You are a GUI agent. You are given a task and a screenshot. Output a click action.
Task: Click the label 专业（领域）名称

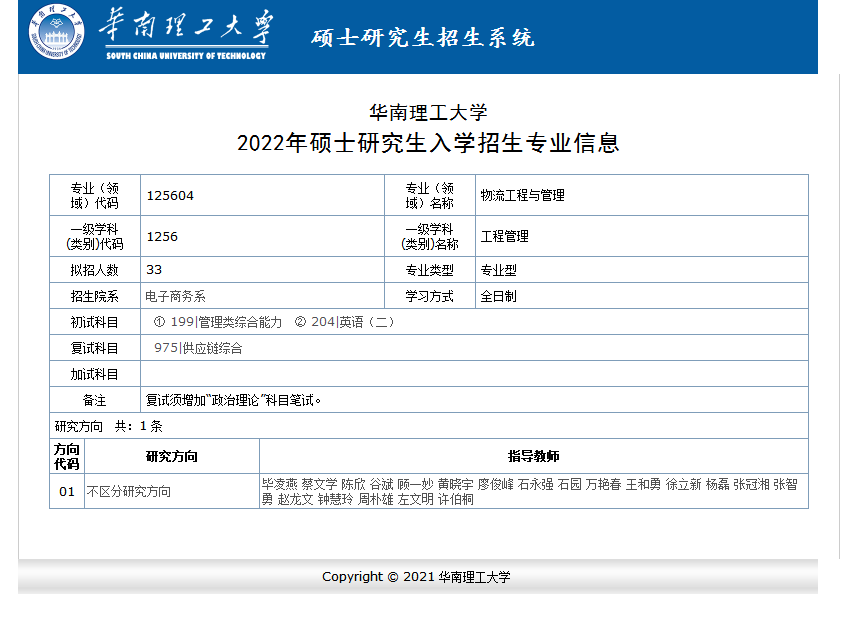click(x=430, y=196)
